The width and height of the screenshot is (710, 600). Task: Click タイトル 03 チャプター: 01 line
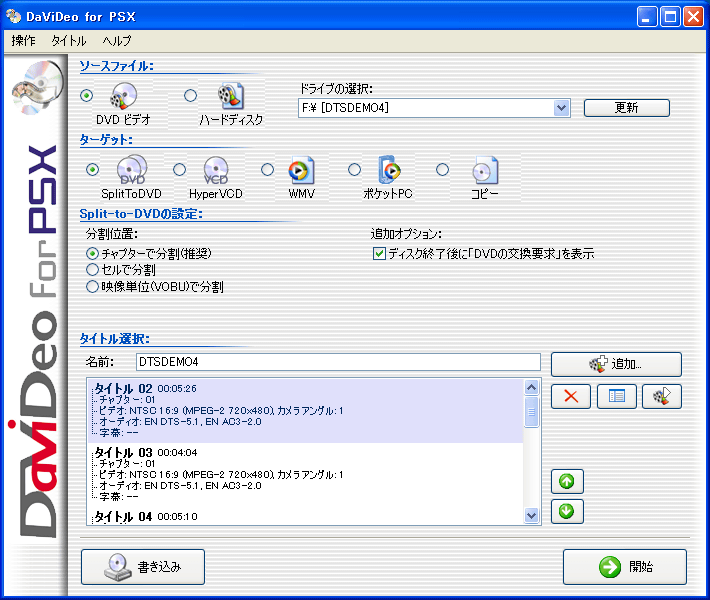[x=127, y=464]
